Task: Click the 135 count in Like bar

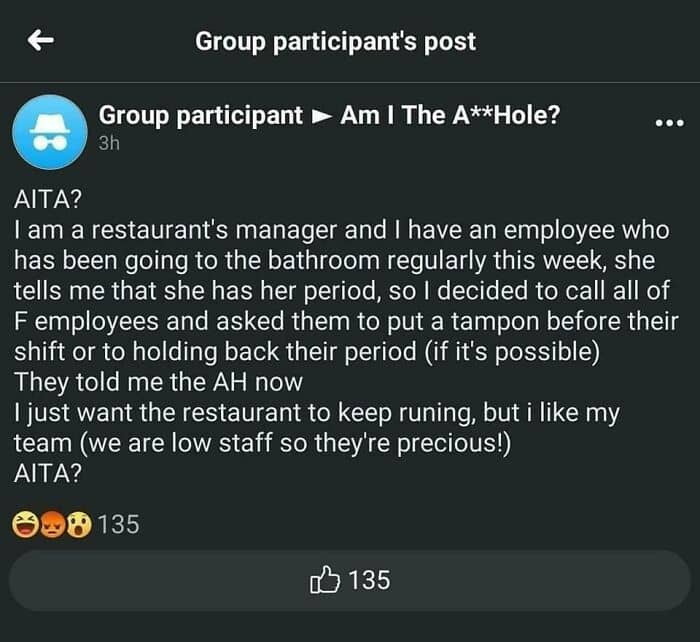Action: pyautogui.click(x=369, y=580)
